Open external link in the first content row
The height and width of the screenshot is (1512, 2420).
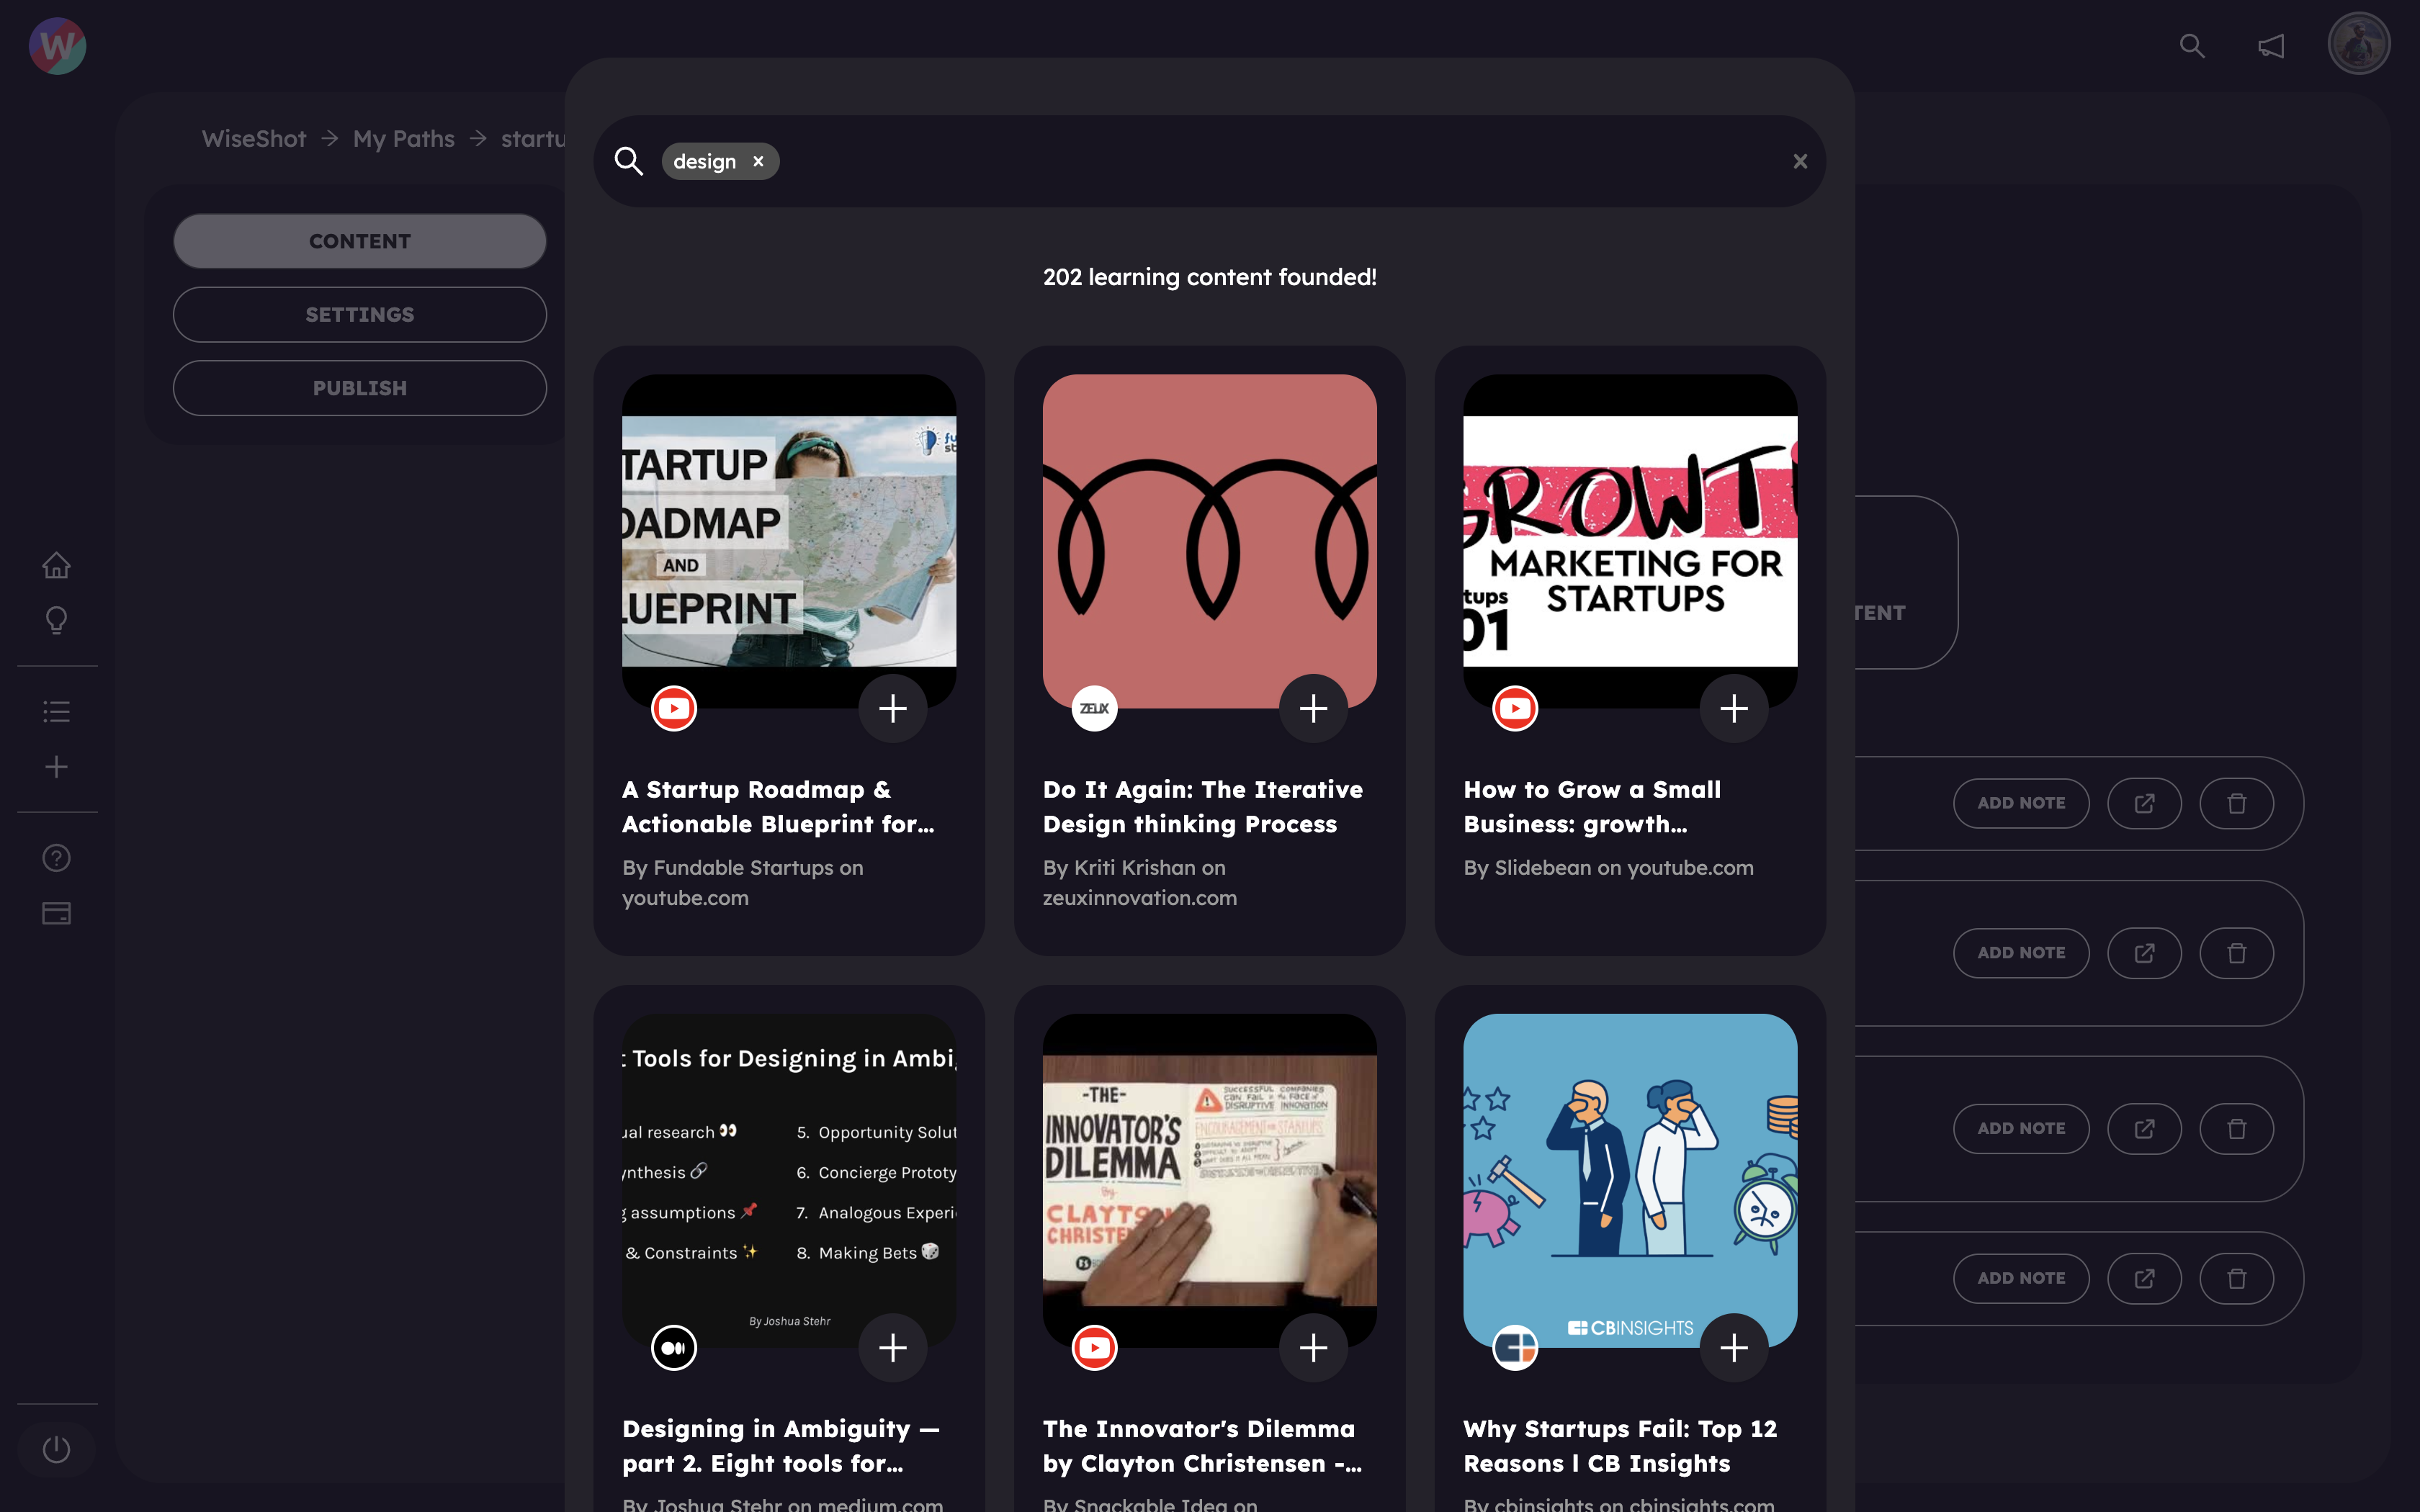pos(2144,803)
